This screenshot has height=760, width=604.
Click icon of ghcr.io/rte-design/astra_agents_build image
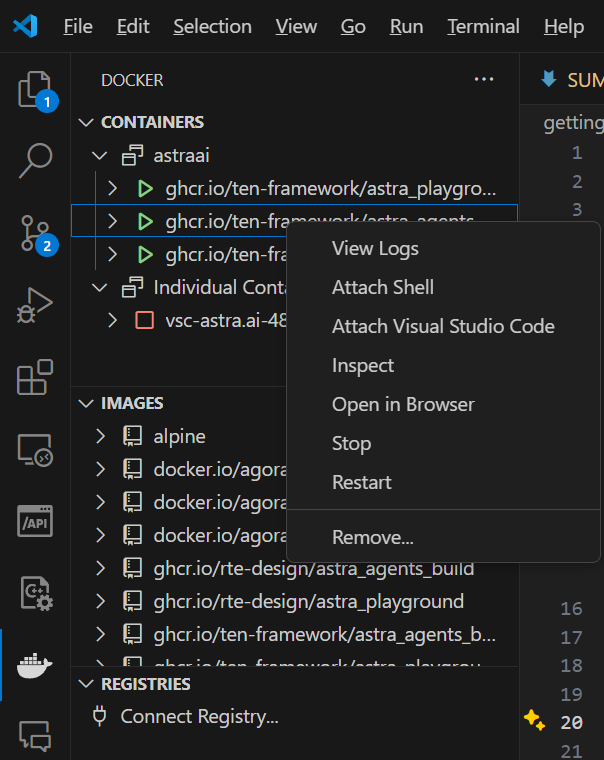coord(132,569)
